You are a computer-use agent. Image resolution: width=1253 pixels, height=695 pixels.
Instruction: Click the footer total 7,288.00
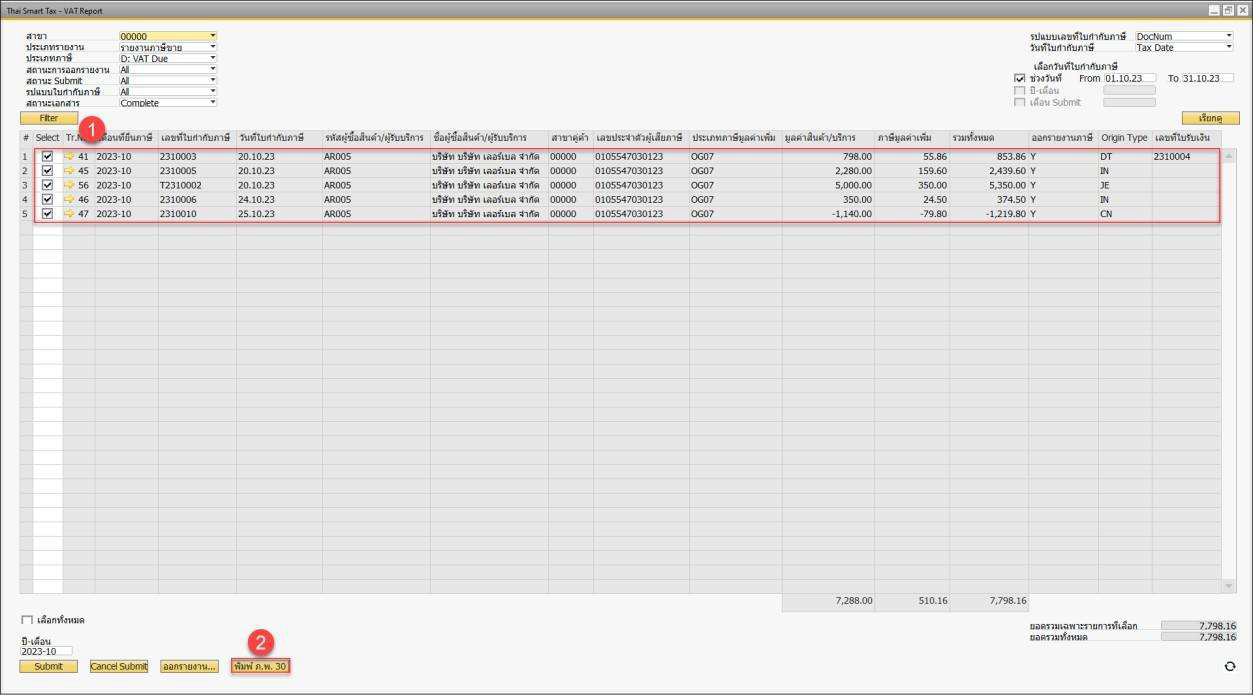pyautogui.click(x=828, y=601)
